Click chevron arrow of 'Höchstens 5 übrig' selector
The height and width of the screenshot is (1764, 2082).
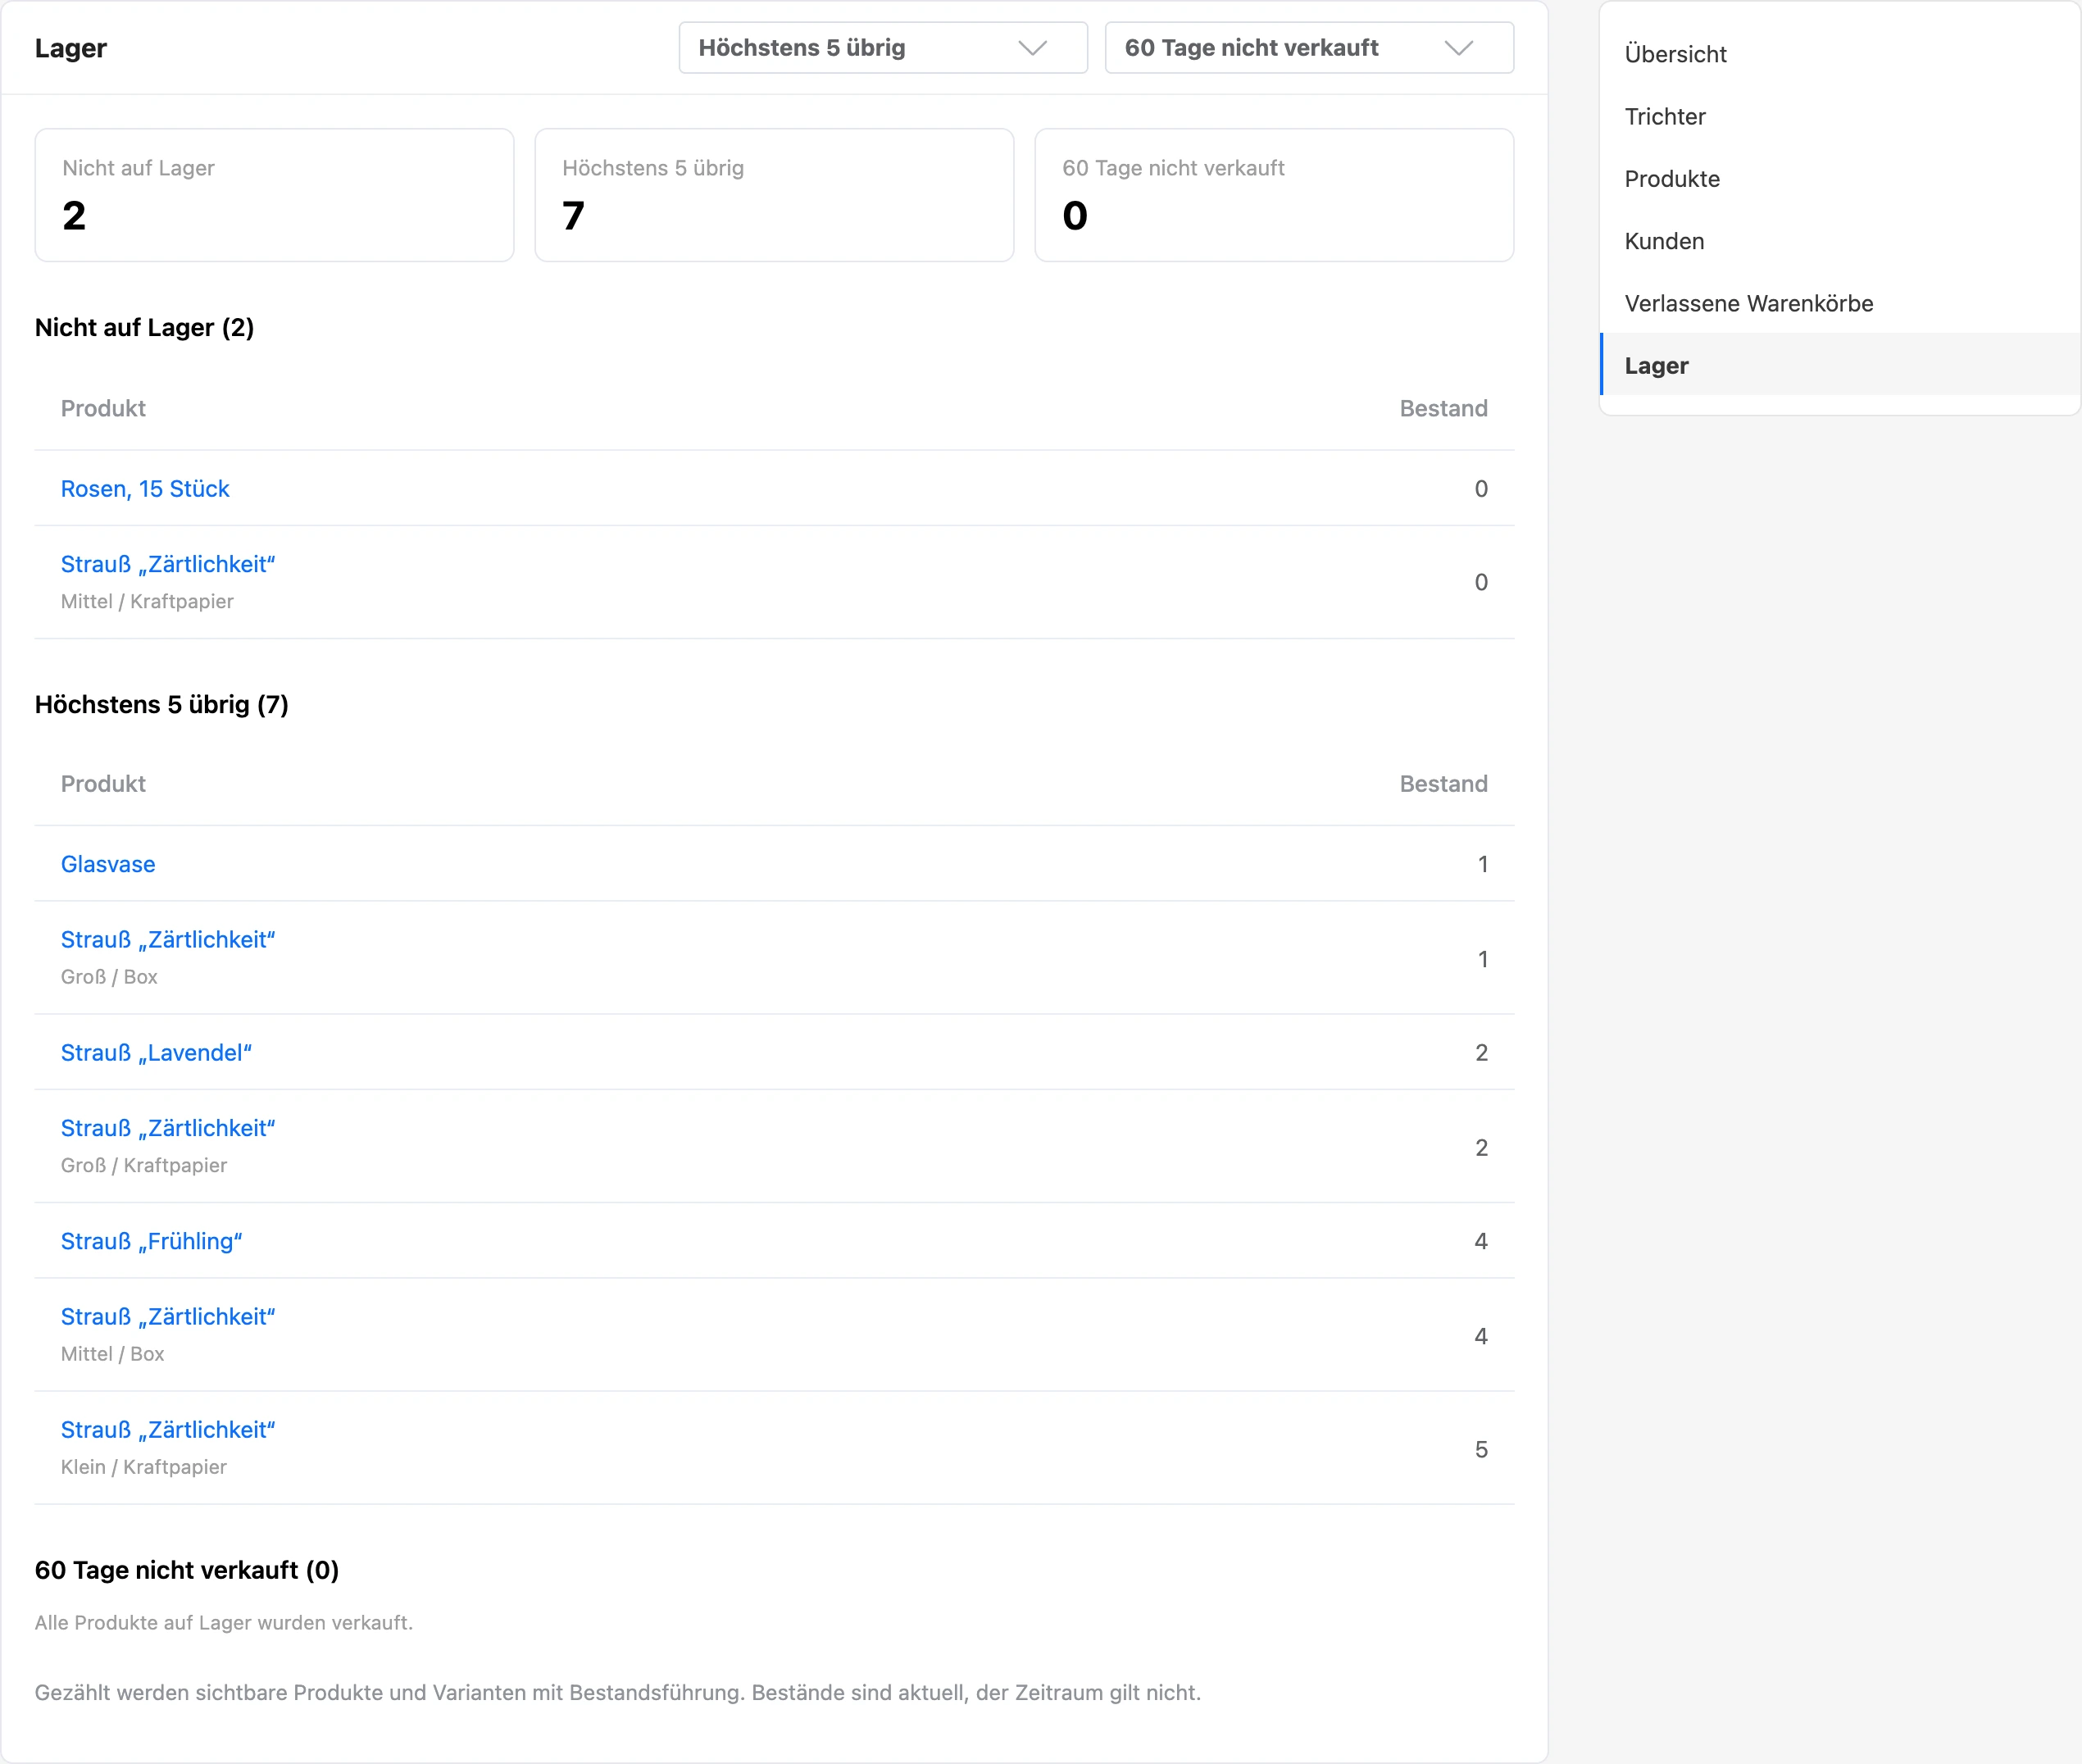(x=1032, y=48)
